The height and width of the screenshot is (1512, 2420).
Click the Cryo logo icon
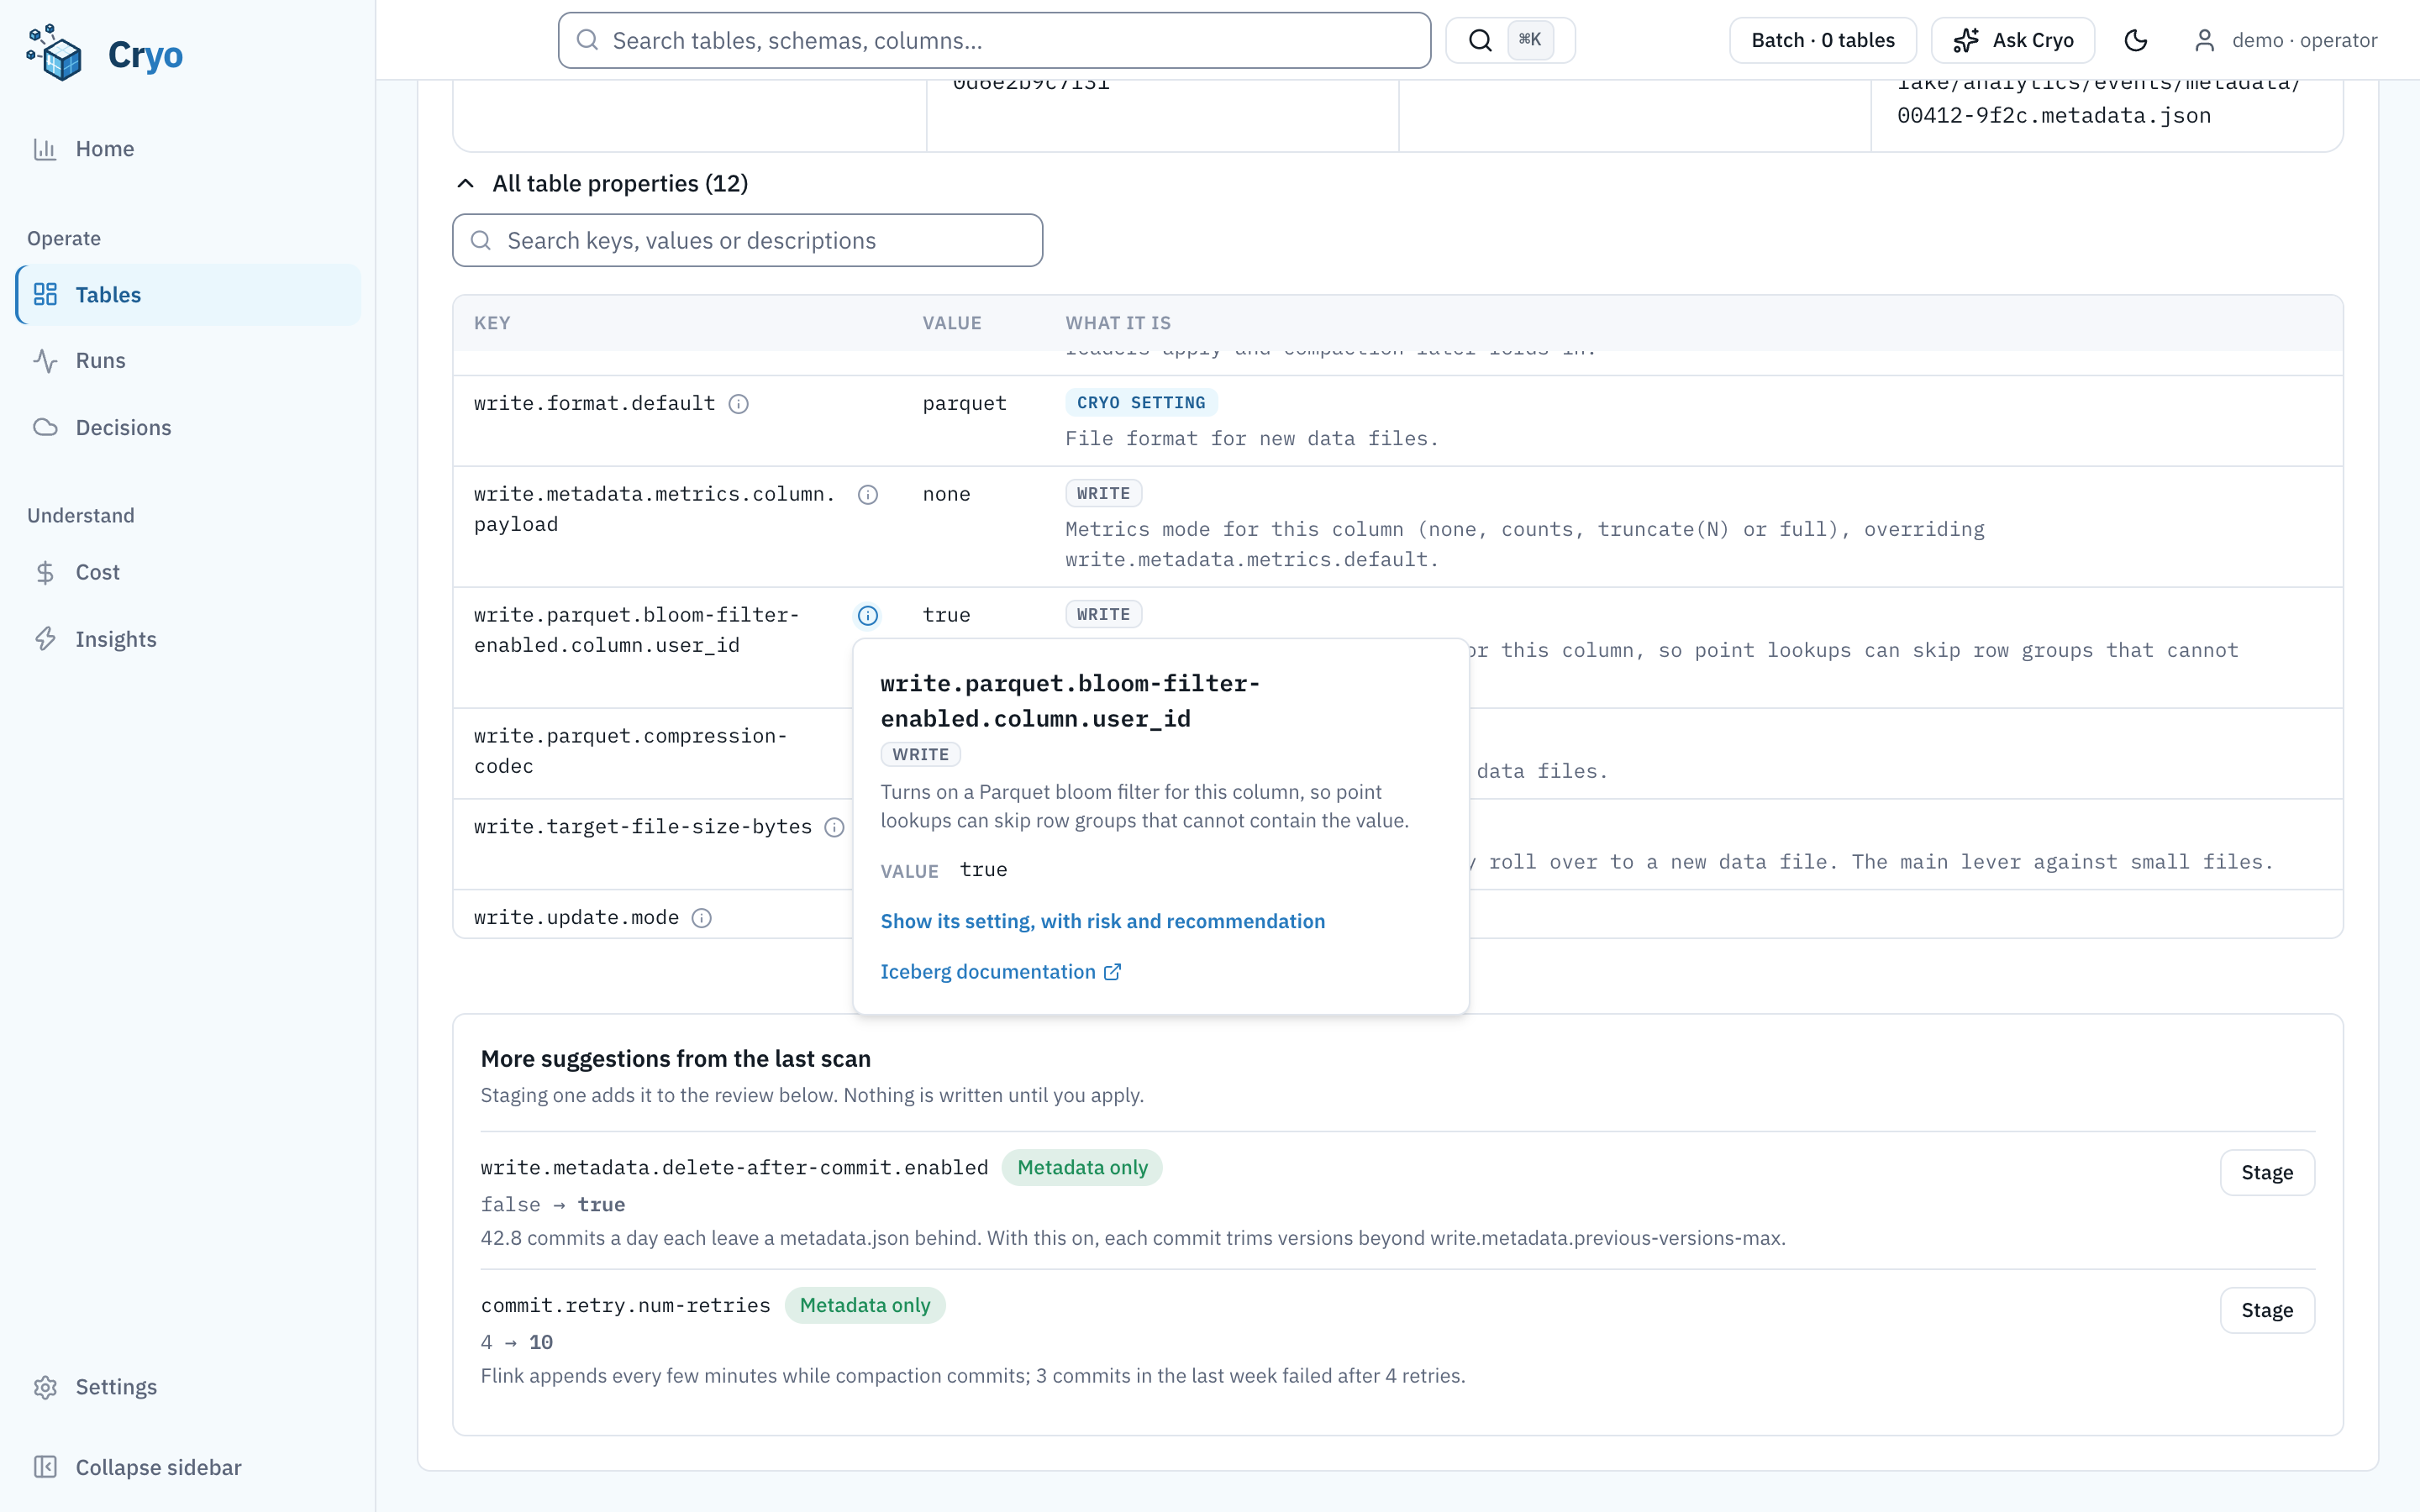click(x=55, y=53)
